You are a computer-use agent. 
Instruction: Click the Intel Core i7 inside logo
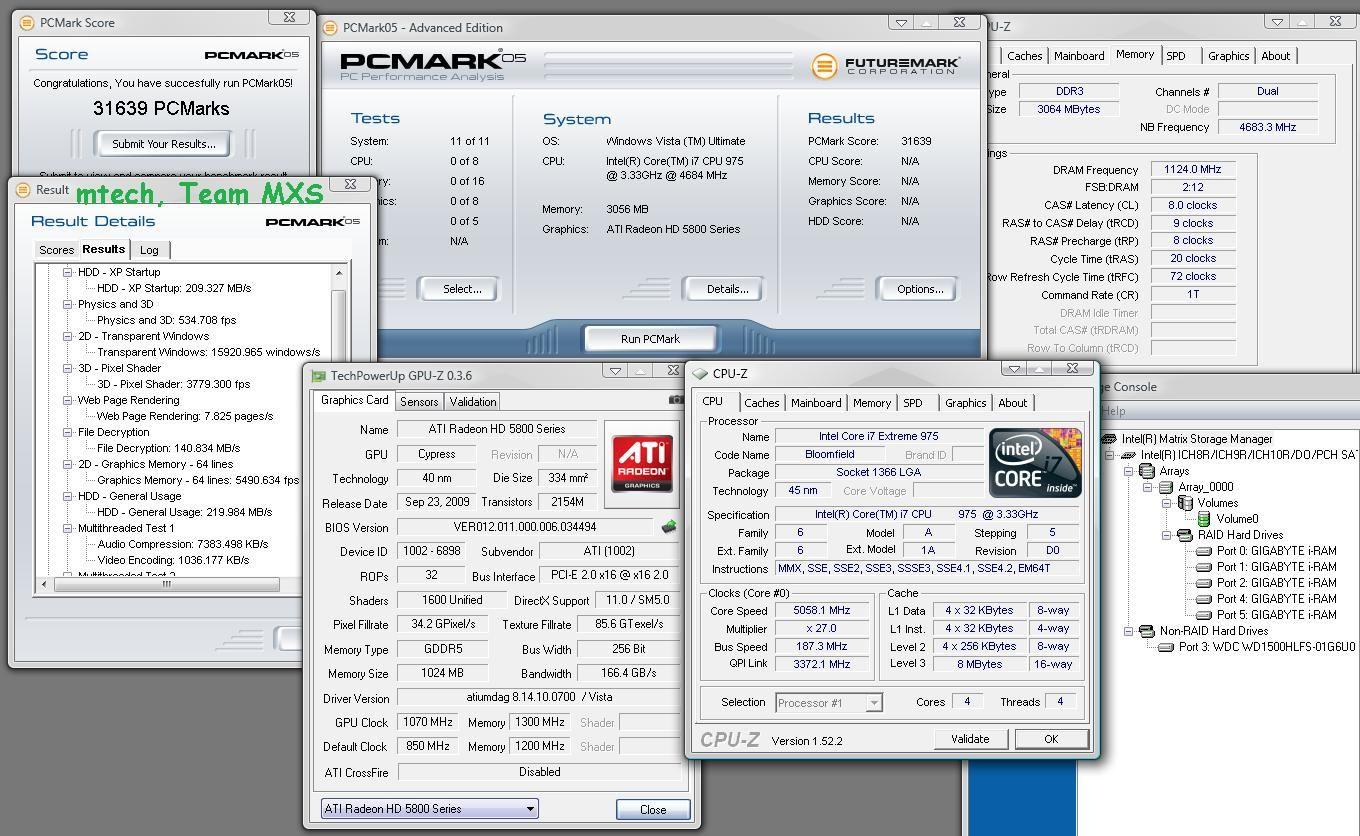(1035, 462)
